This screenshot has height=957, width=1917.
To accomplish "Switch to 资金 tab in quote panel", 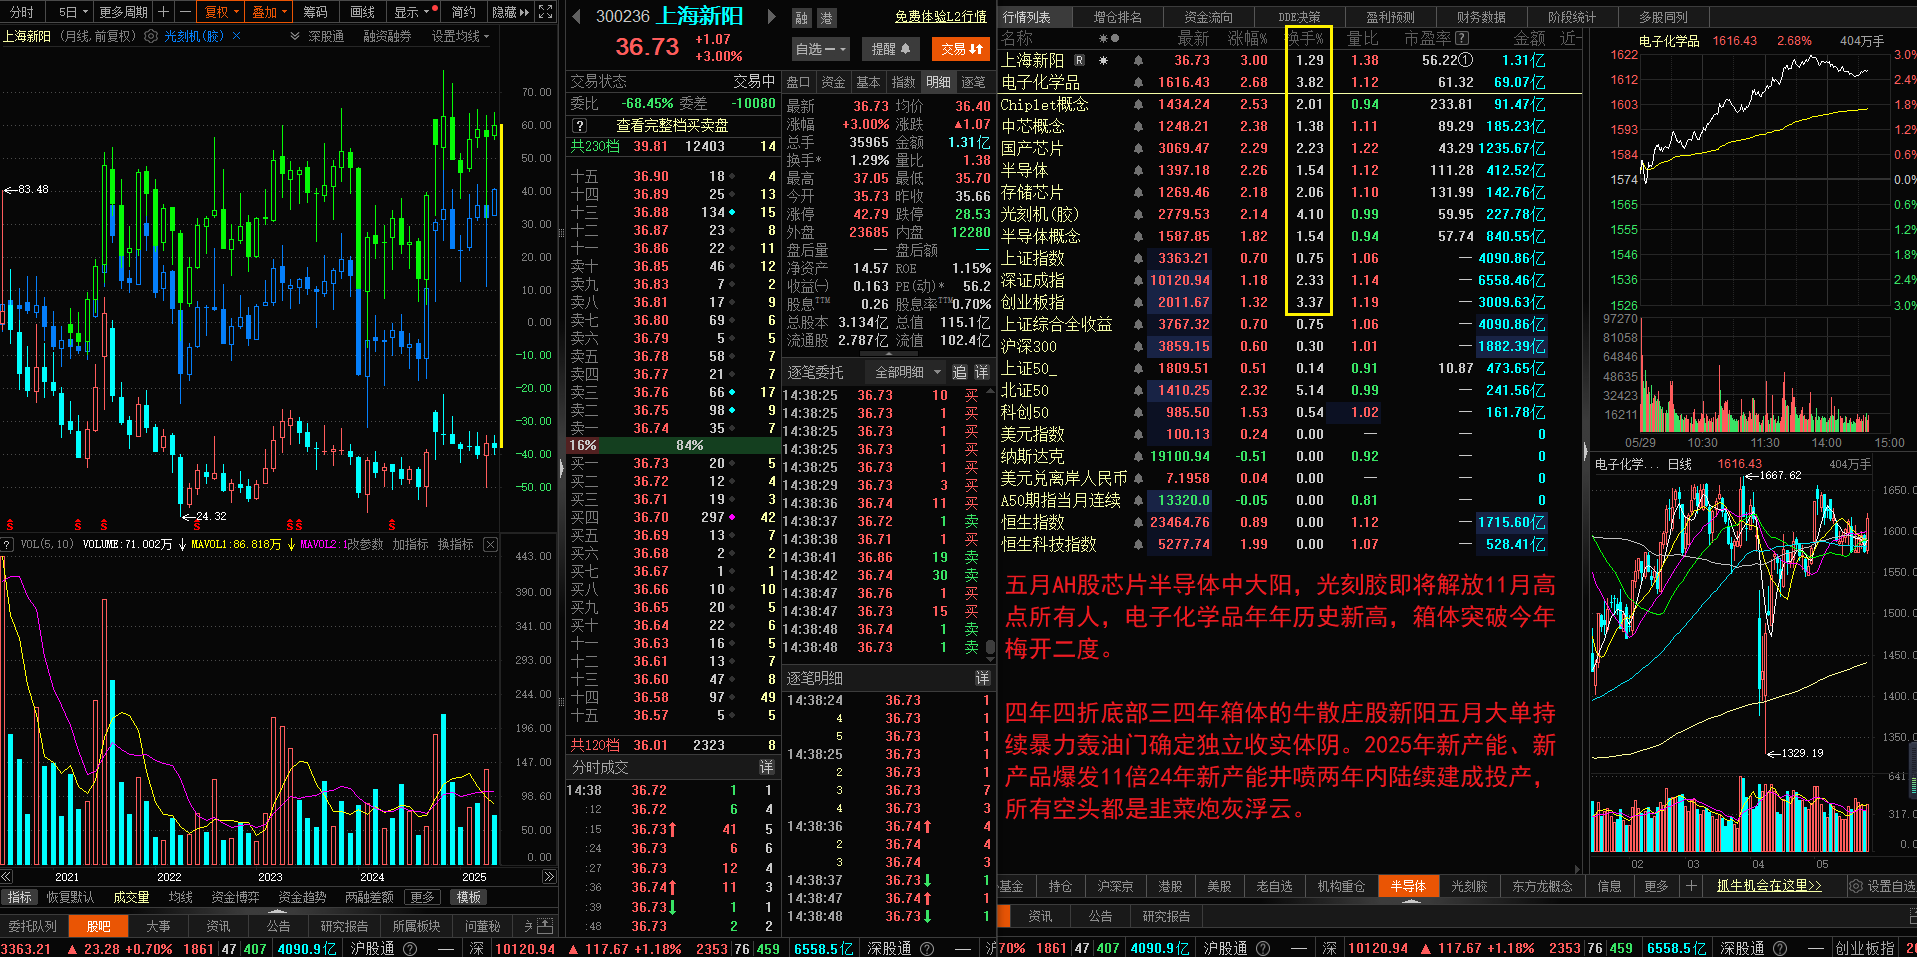I will 833,82.
